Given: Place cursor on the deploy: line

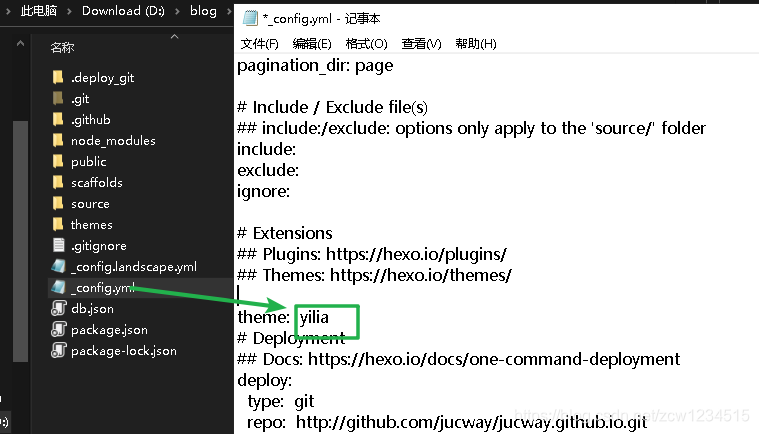Looking at the screenshot, I should [x=265, y=380].
